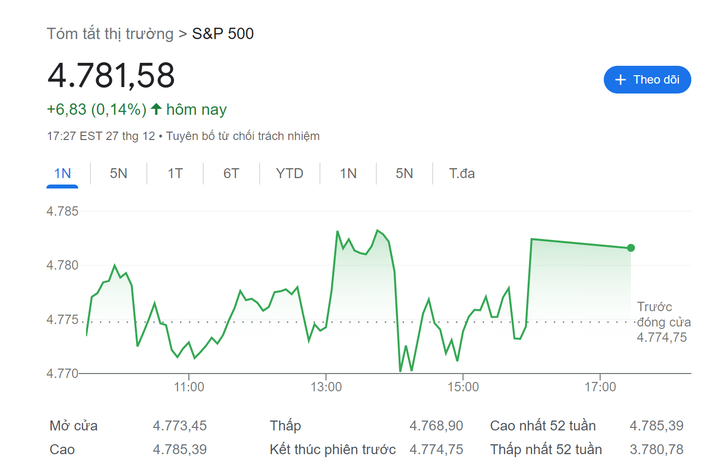The image size is (720, 469).
Task: Switch to the 5N tab beside 1T
Action: [118, 174]
